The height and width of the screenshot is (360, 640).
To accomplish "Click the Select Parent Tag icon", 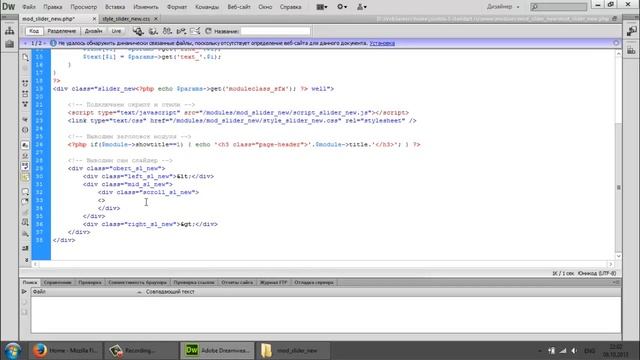I will pyautogui.click(x=25, y=120).
